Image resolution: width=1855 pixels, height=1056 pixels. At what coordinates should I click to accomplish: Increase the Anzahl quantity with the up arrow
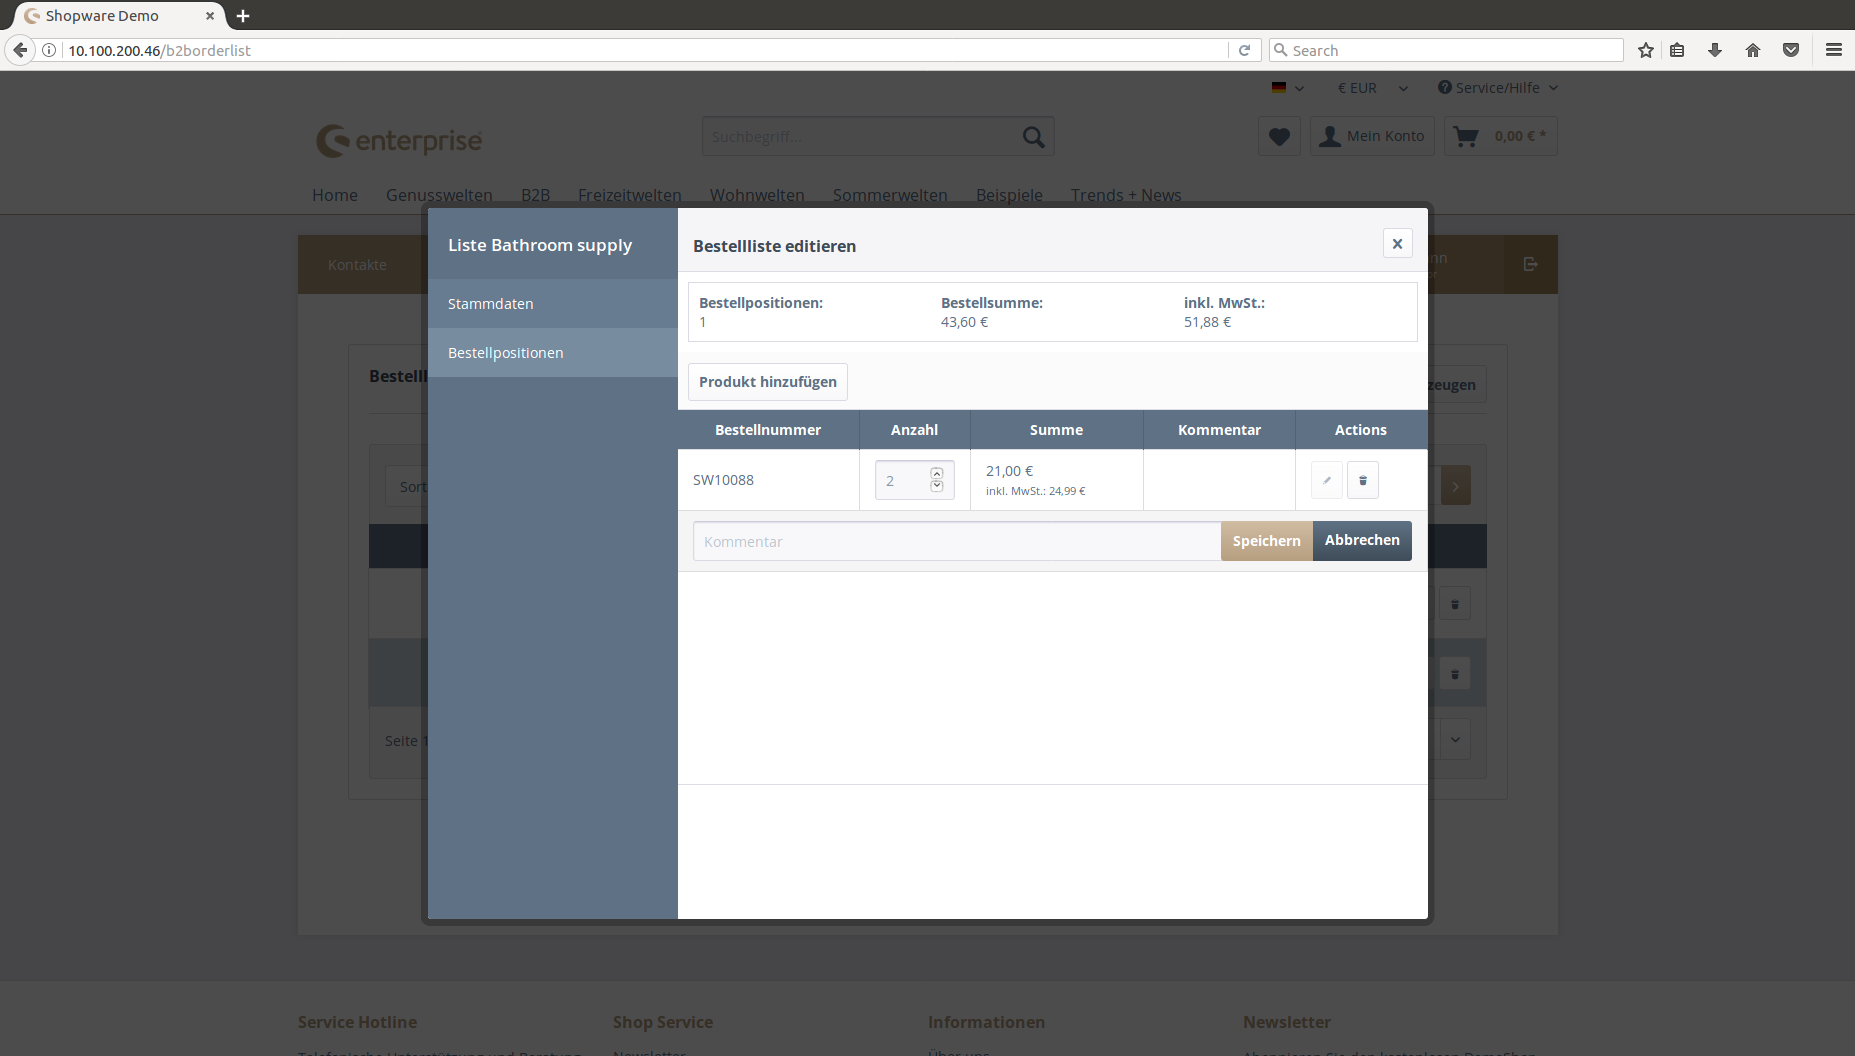pyautogui.click(x=937, y=474)
